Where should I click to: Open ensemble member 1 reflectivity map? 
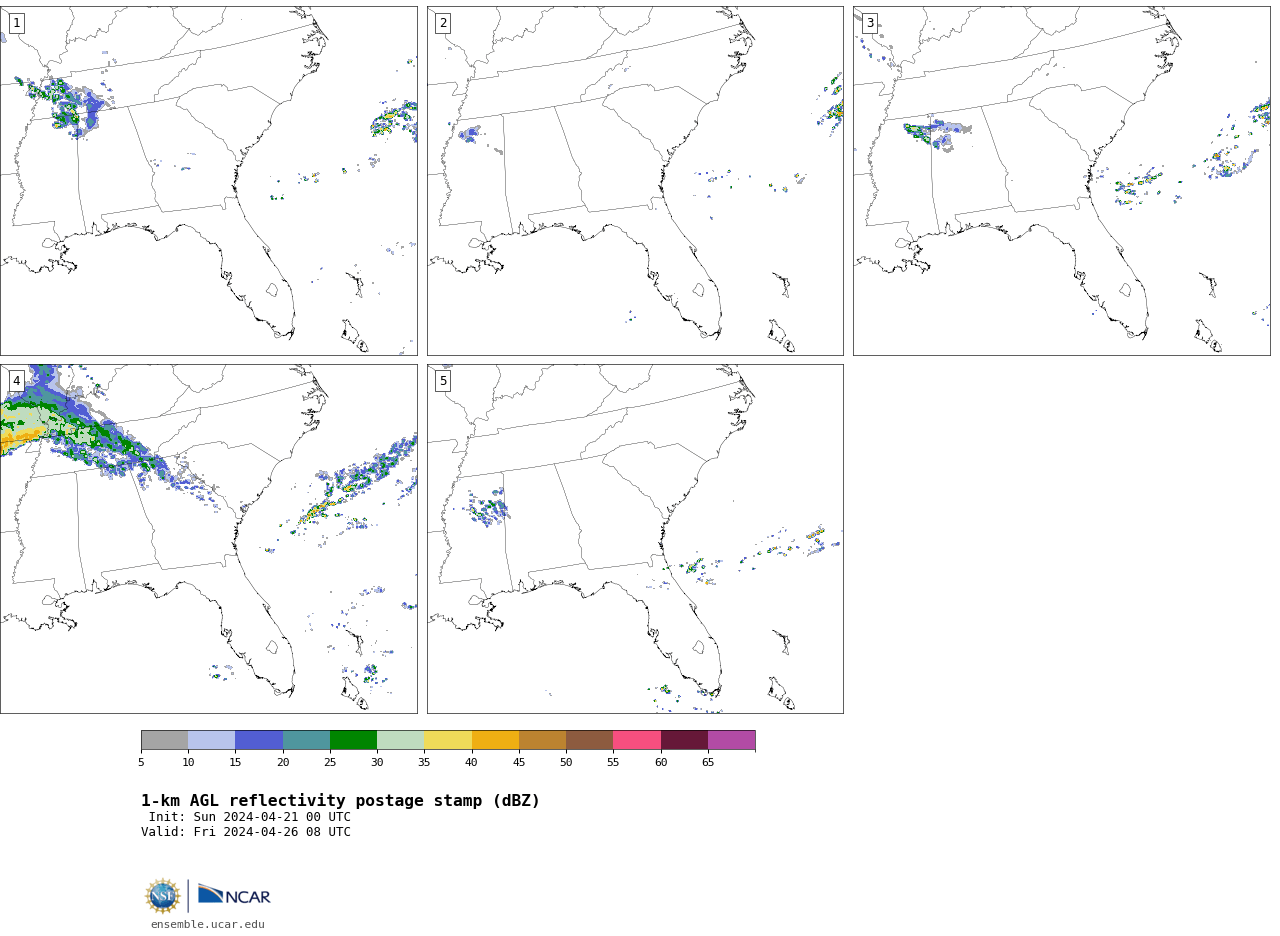point(208,181)
